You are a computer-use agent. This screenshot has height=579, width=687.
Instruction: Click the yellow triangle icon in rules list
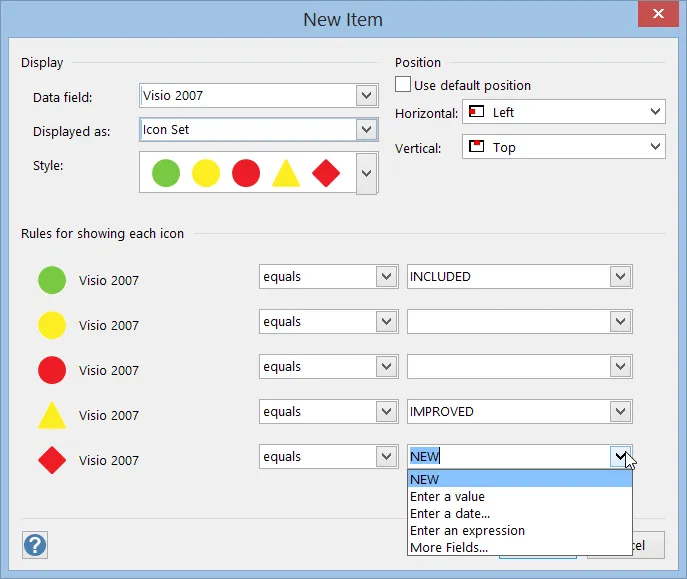click(52, 415)
